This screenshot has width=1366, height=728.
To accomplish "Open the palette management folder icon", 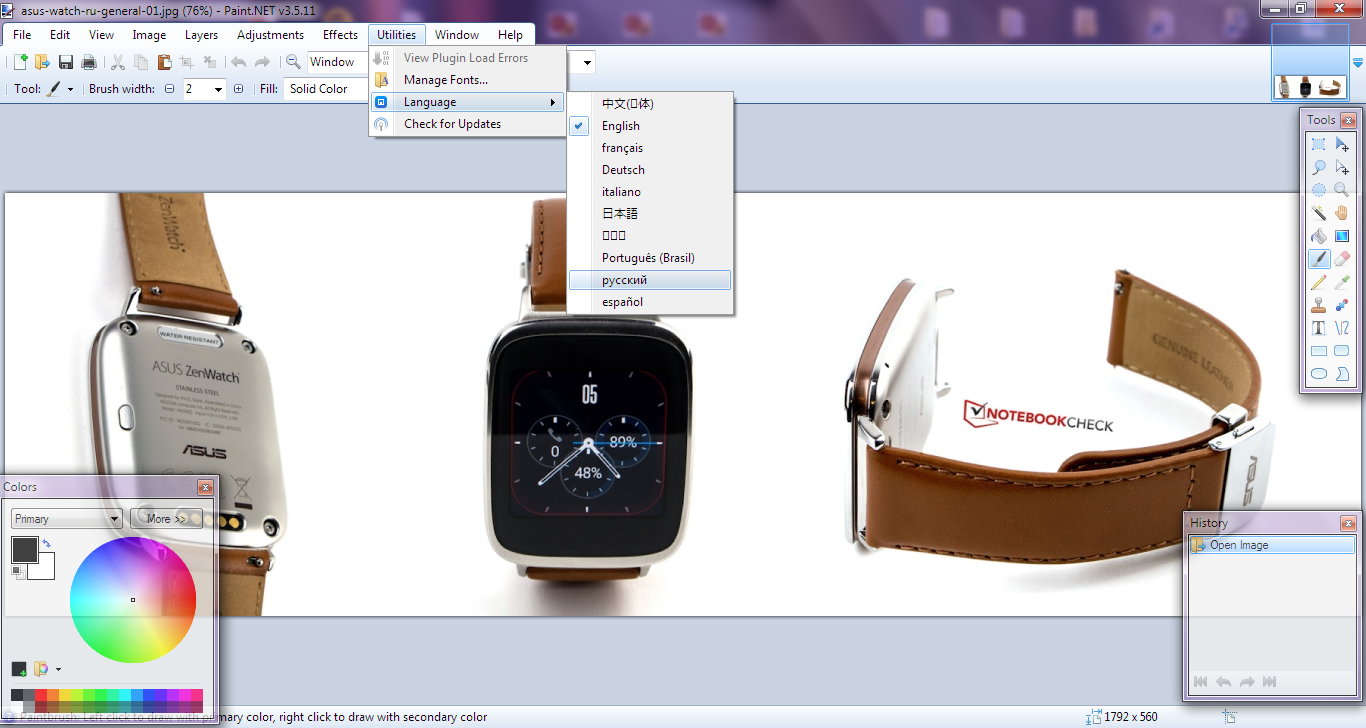I will (x=41, y=669).
